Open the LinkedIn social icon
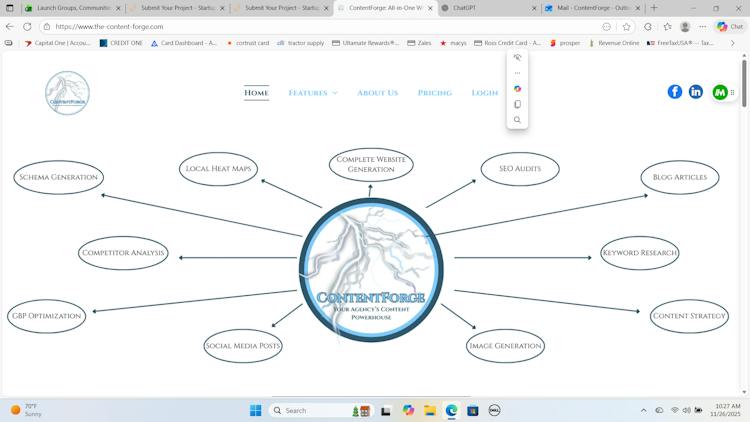 695,92
